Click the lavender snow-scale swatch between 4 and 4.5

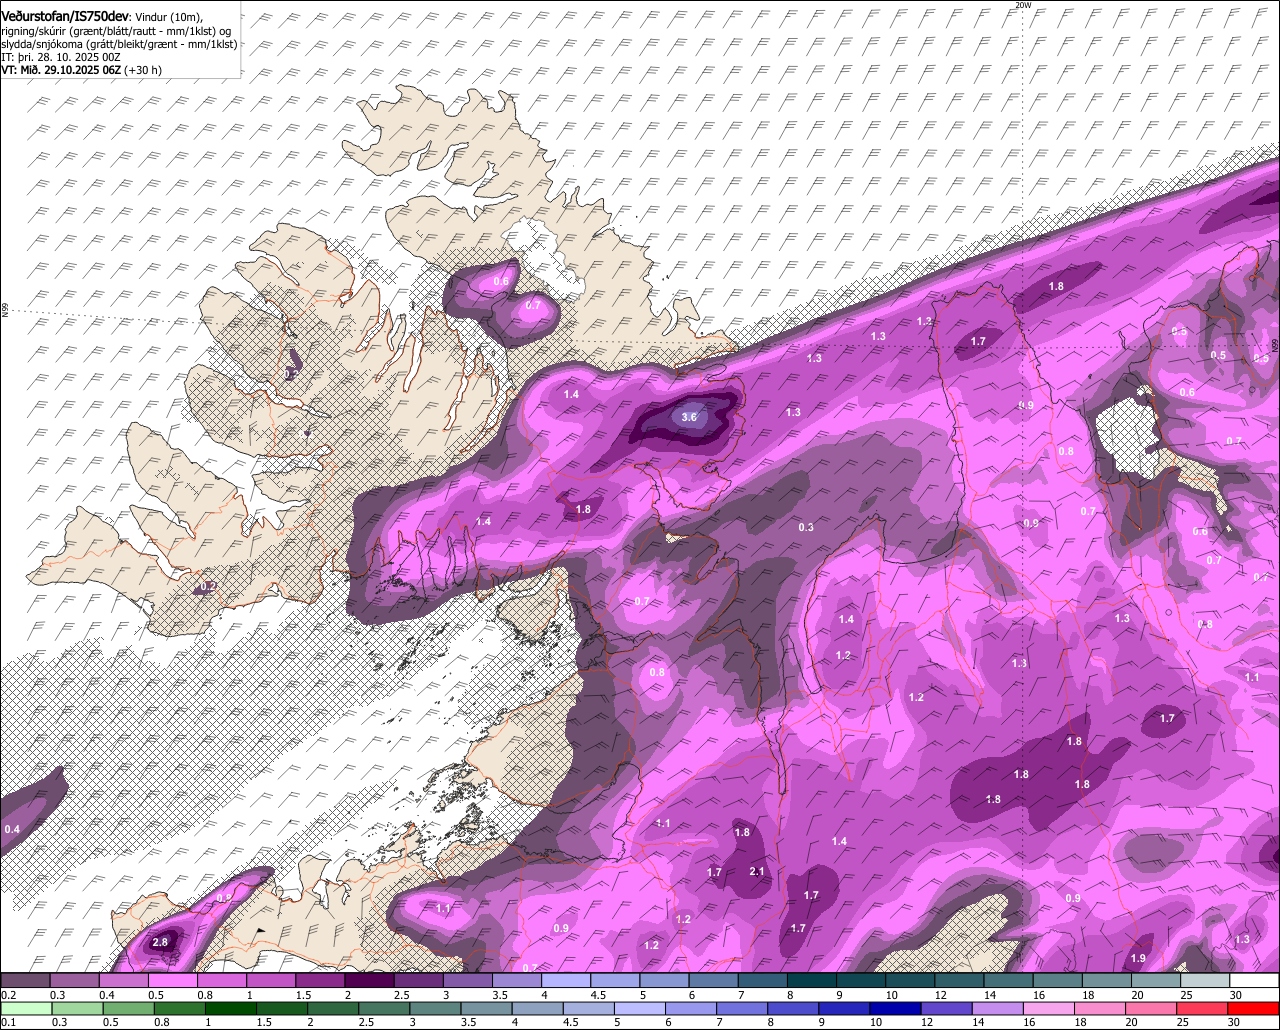pos(565,980)
